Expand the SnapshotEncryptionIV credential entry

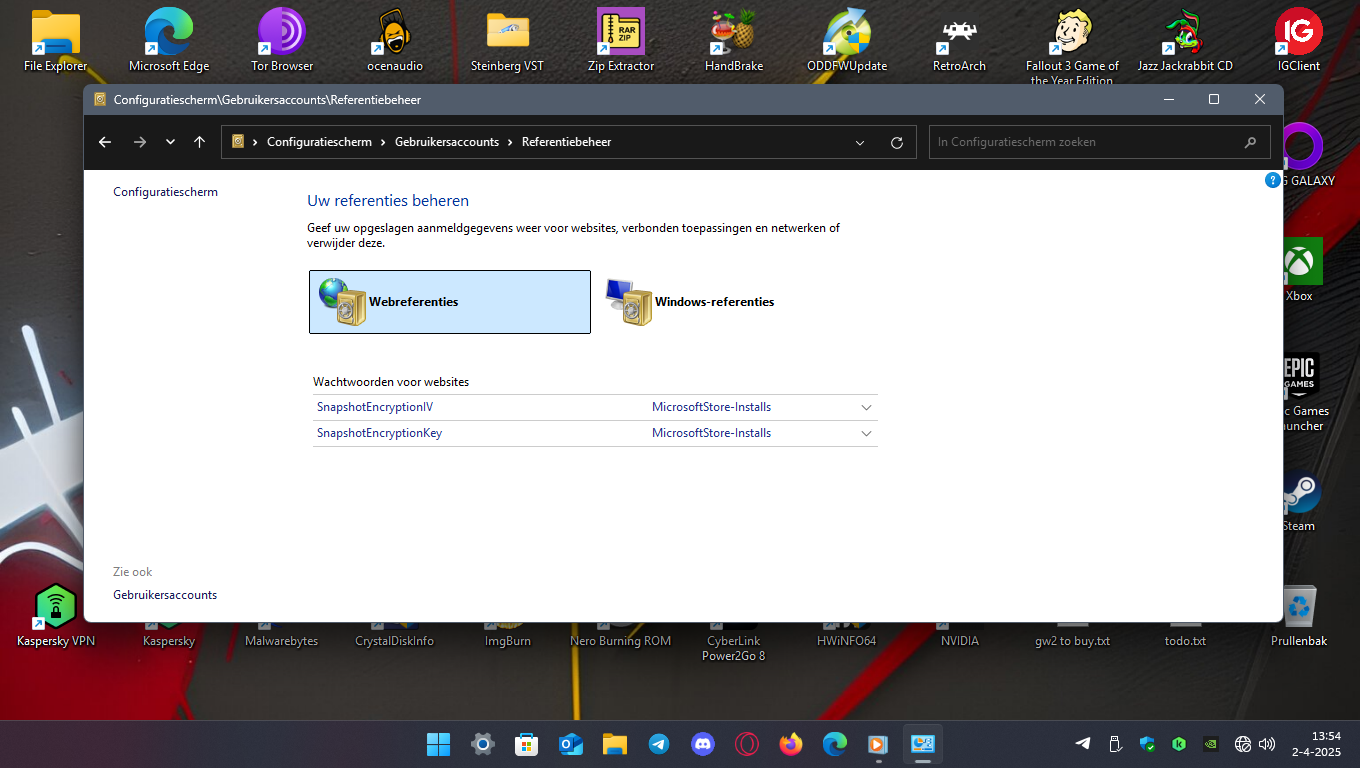tap(866, 408)
